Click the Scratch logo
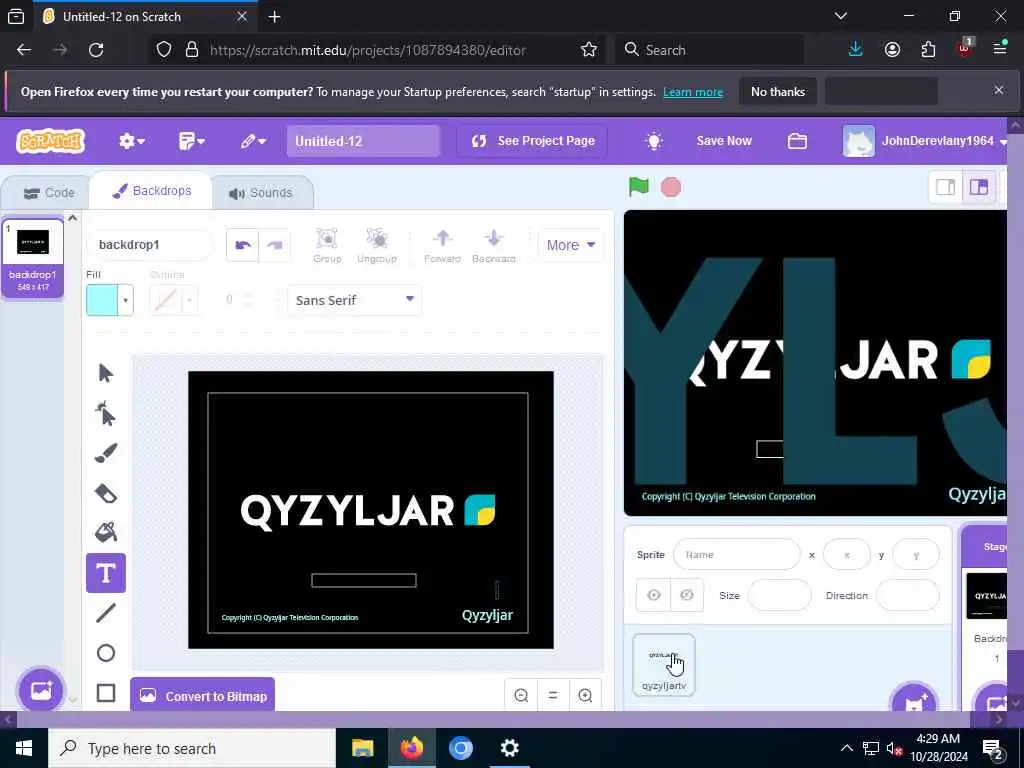 [50, 140]
